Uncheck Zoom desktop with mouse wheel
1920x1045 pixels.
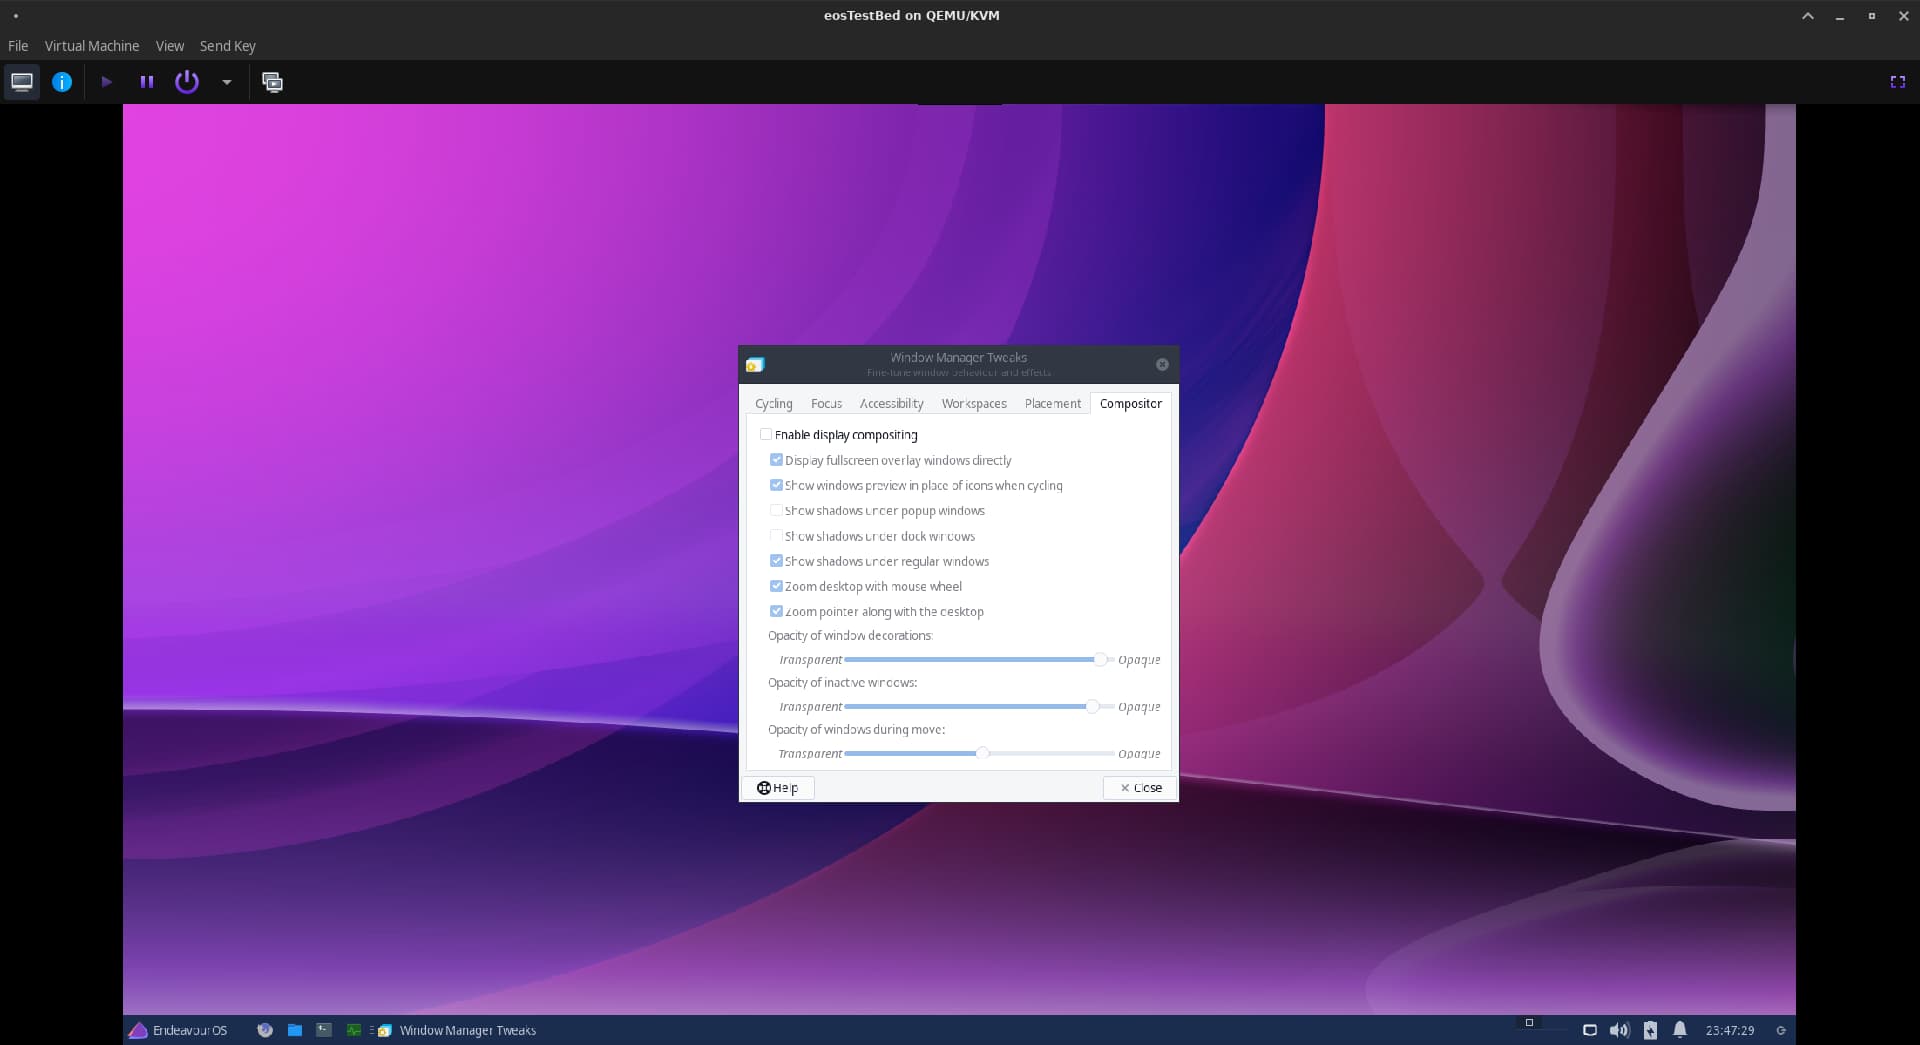[776, 586]
